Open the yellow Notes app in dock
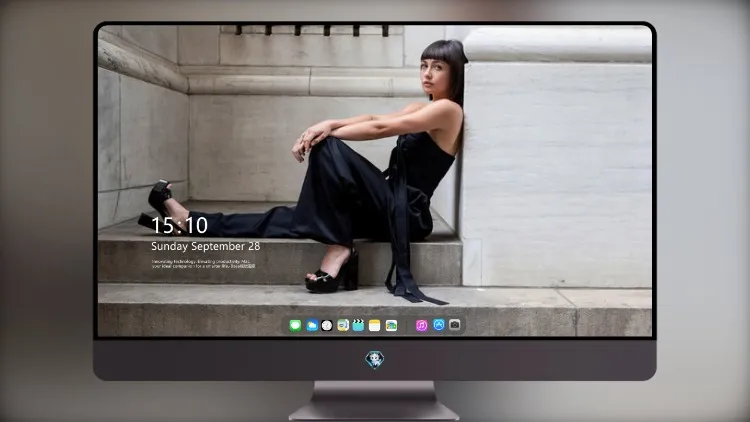The image size is (750, 422). (x=375, y=326)
